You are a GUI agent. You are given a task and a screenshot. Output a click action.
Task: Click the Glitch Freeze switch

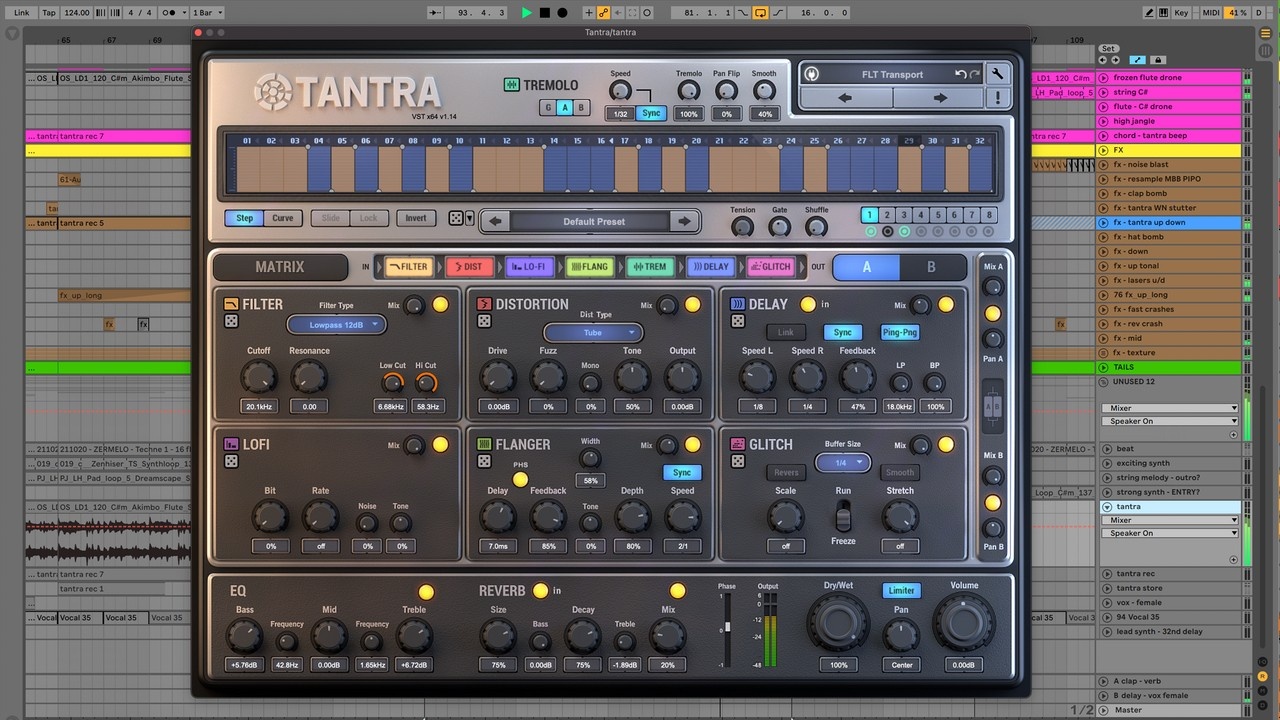(843, 518)
